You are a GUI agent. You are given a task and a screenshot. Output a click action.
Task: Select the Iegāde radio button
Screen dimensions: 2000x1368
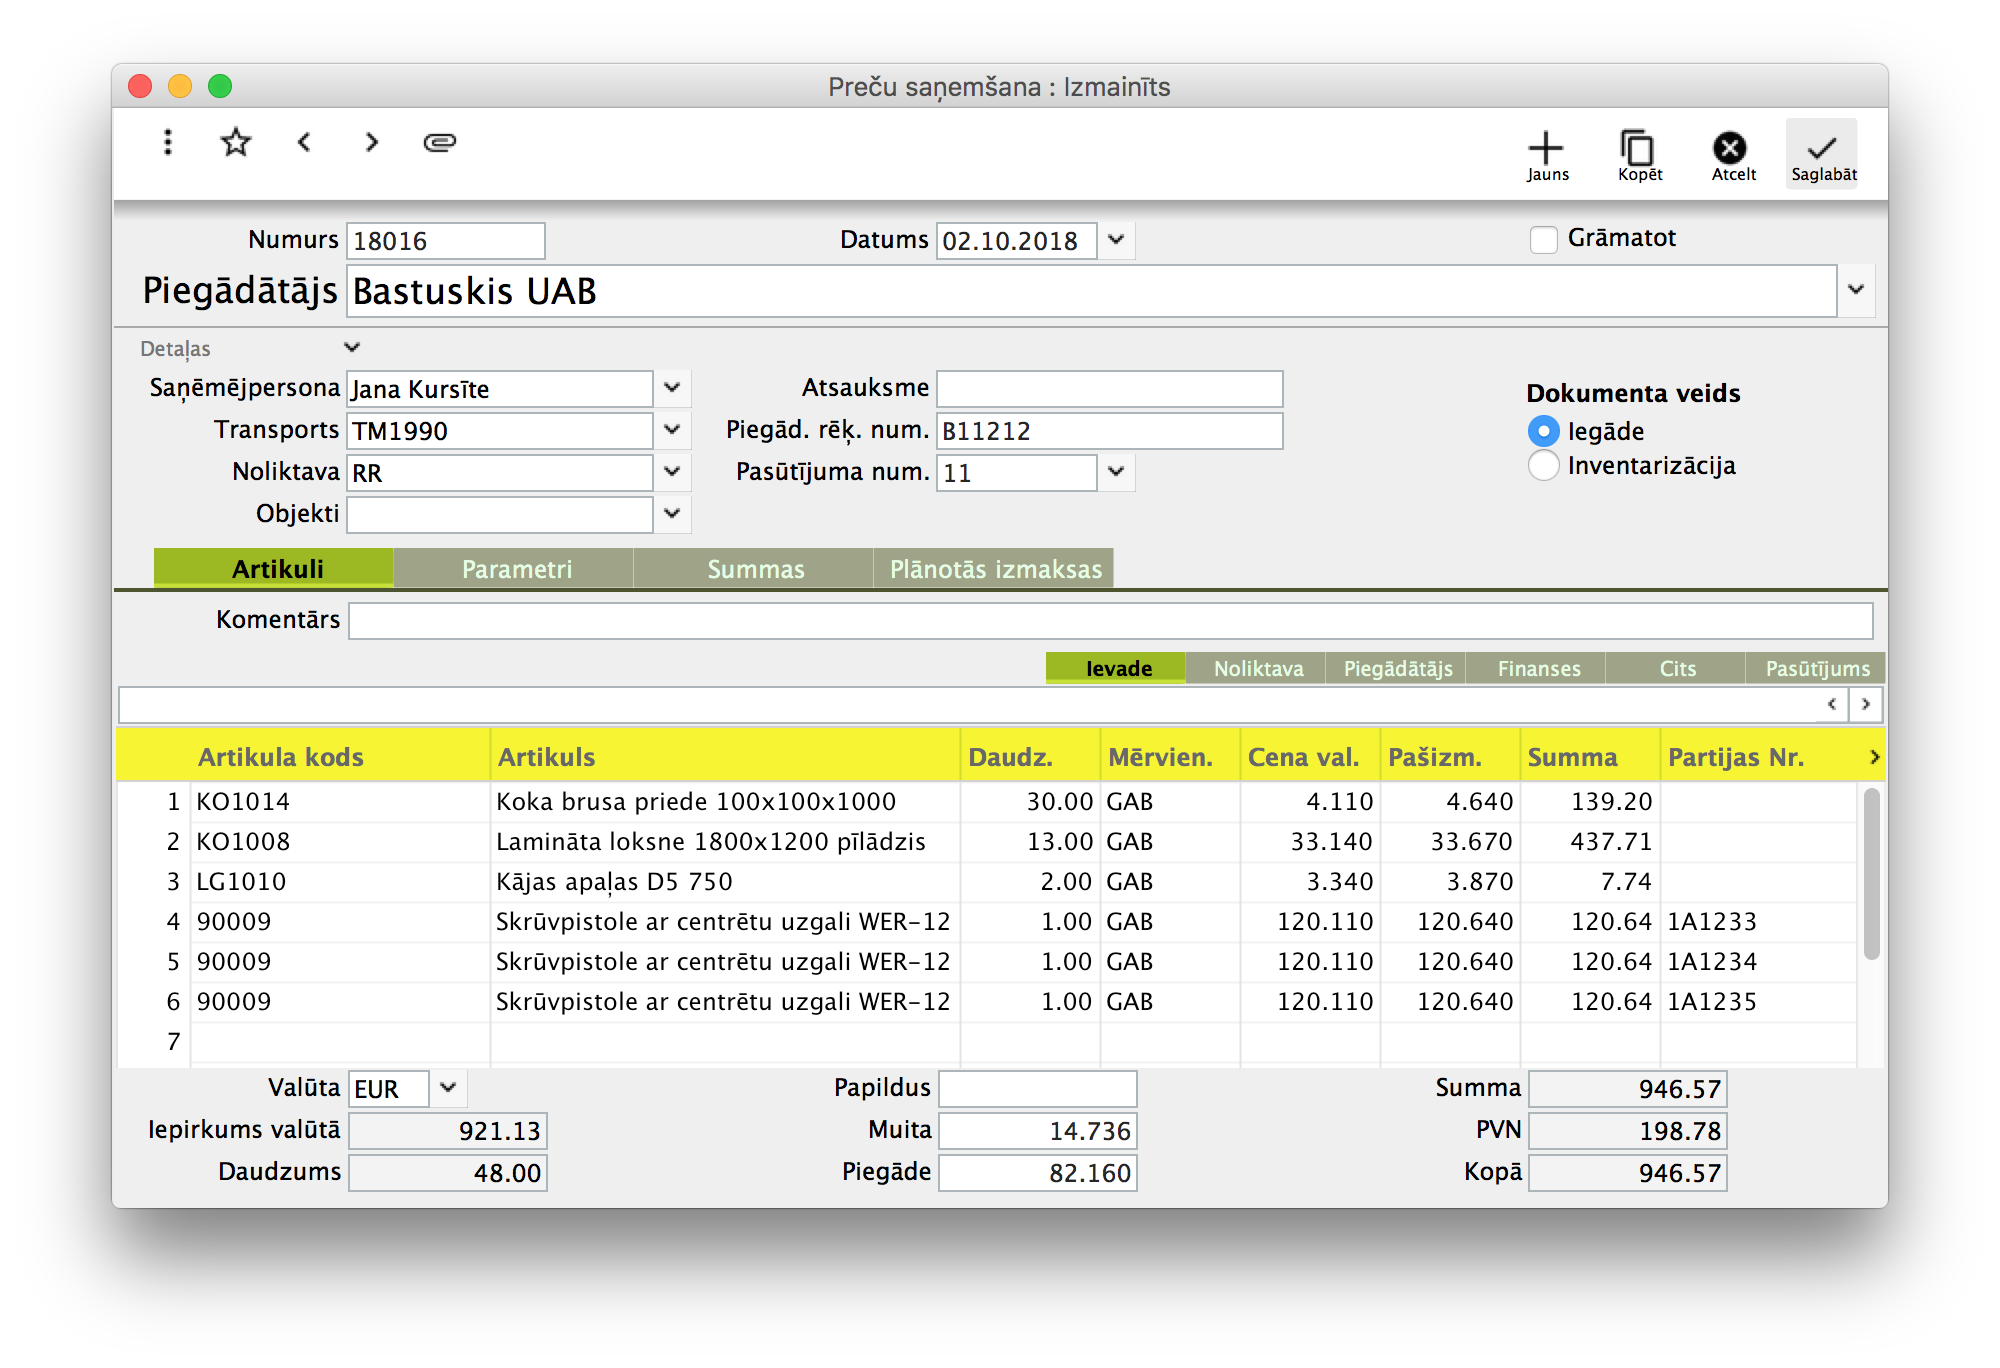click(1544, 431)
